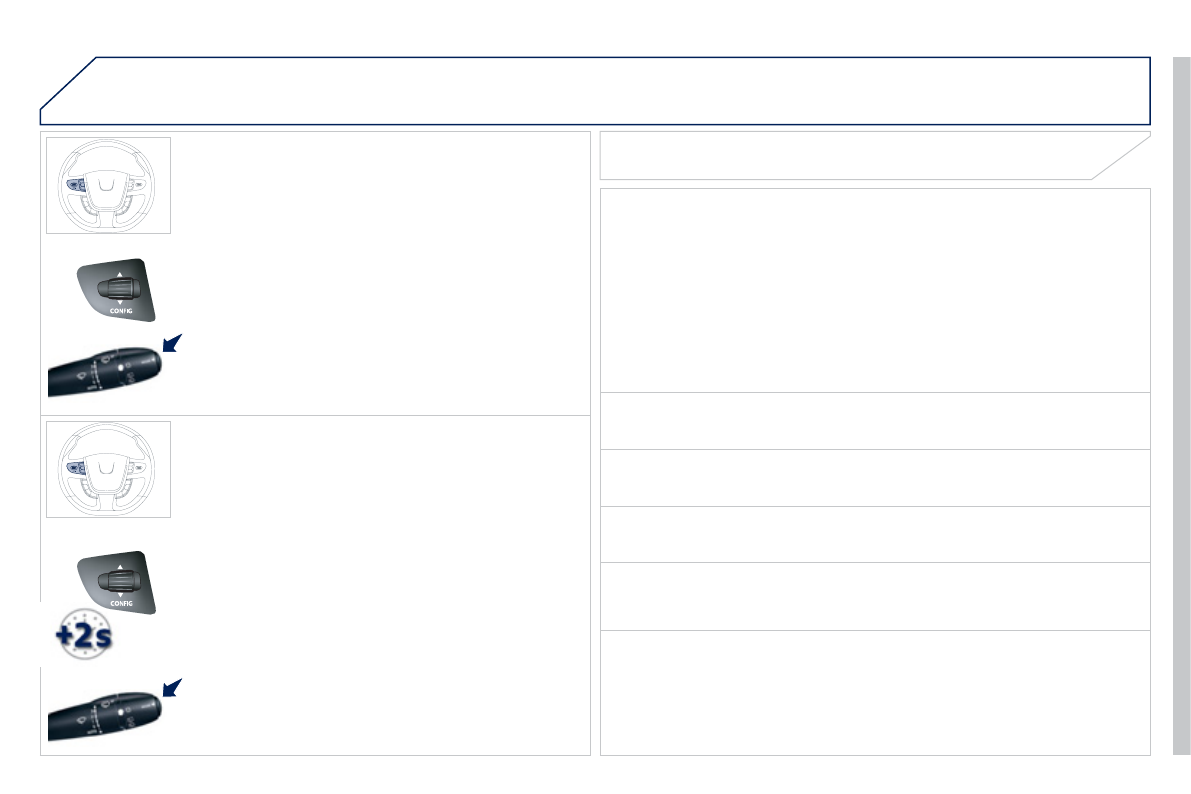Screen dimensions: 1191x794
Task: Click the lower blue arrow near stalk tip
Action: pyautogui.click(x=171, y=686)
